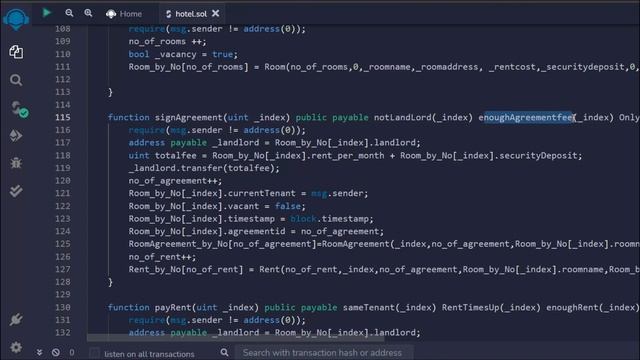Focus the transaction hash search field

324,353
